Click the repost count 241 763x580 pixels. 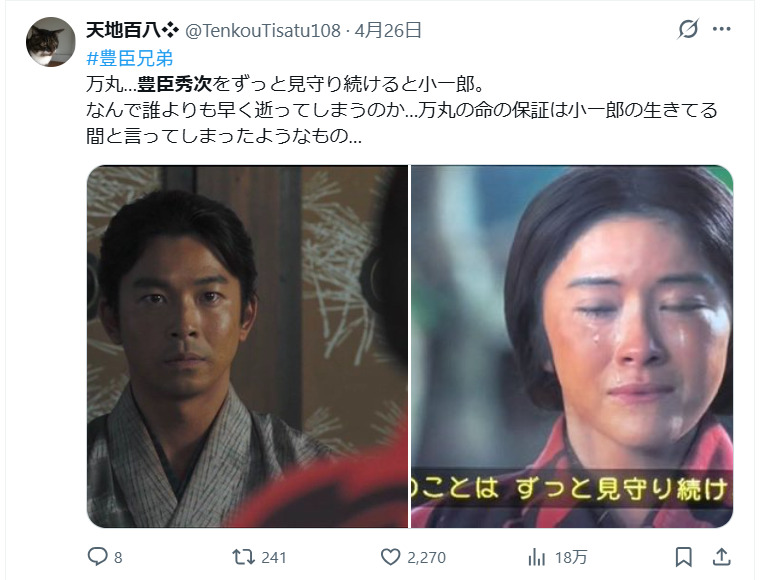(274, 558)
